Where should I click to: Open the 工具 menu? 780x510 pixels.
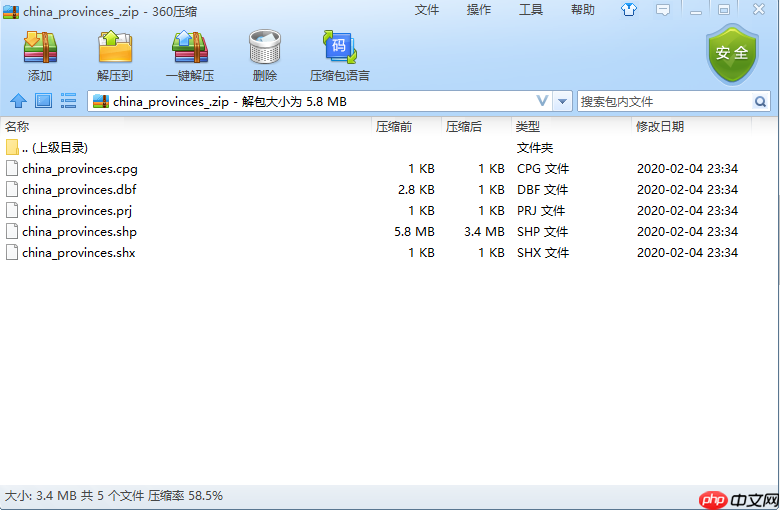[531, 10]
